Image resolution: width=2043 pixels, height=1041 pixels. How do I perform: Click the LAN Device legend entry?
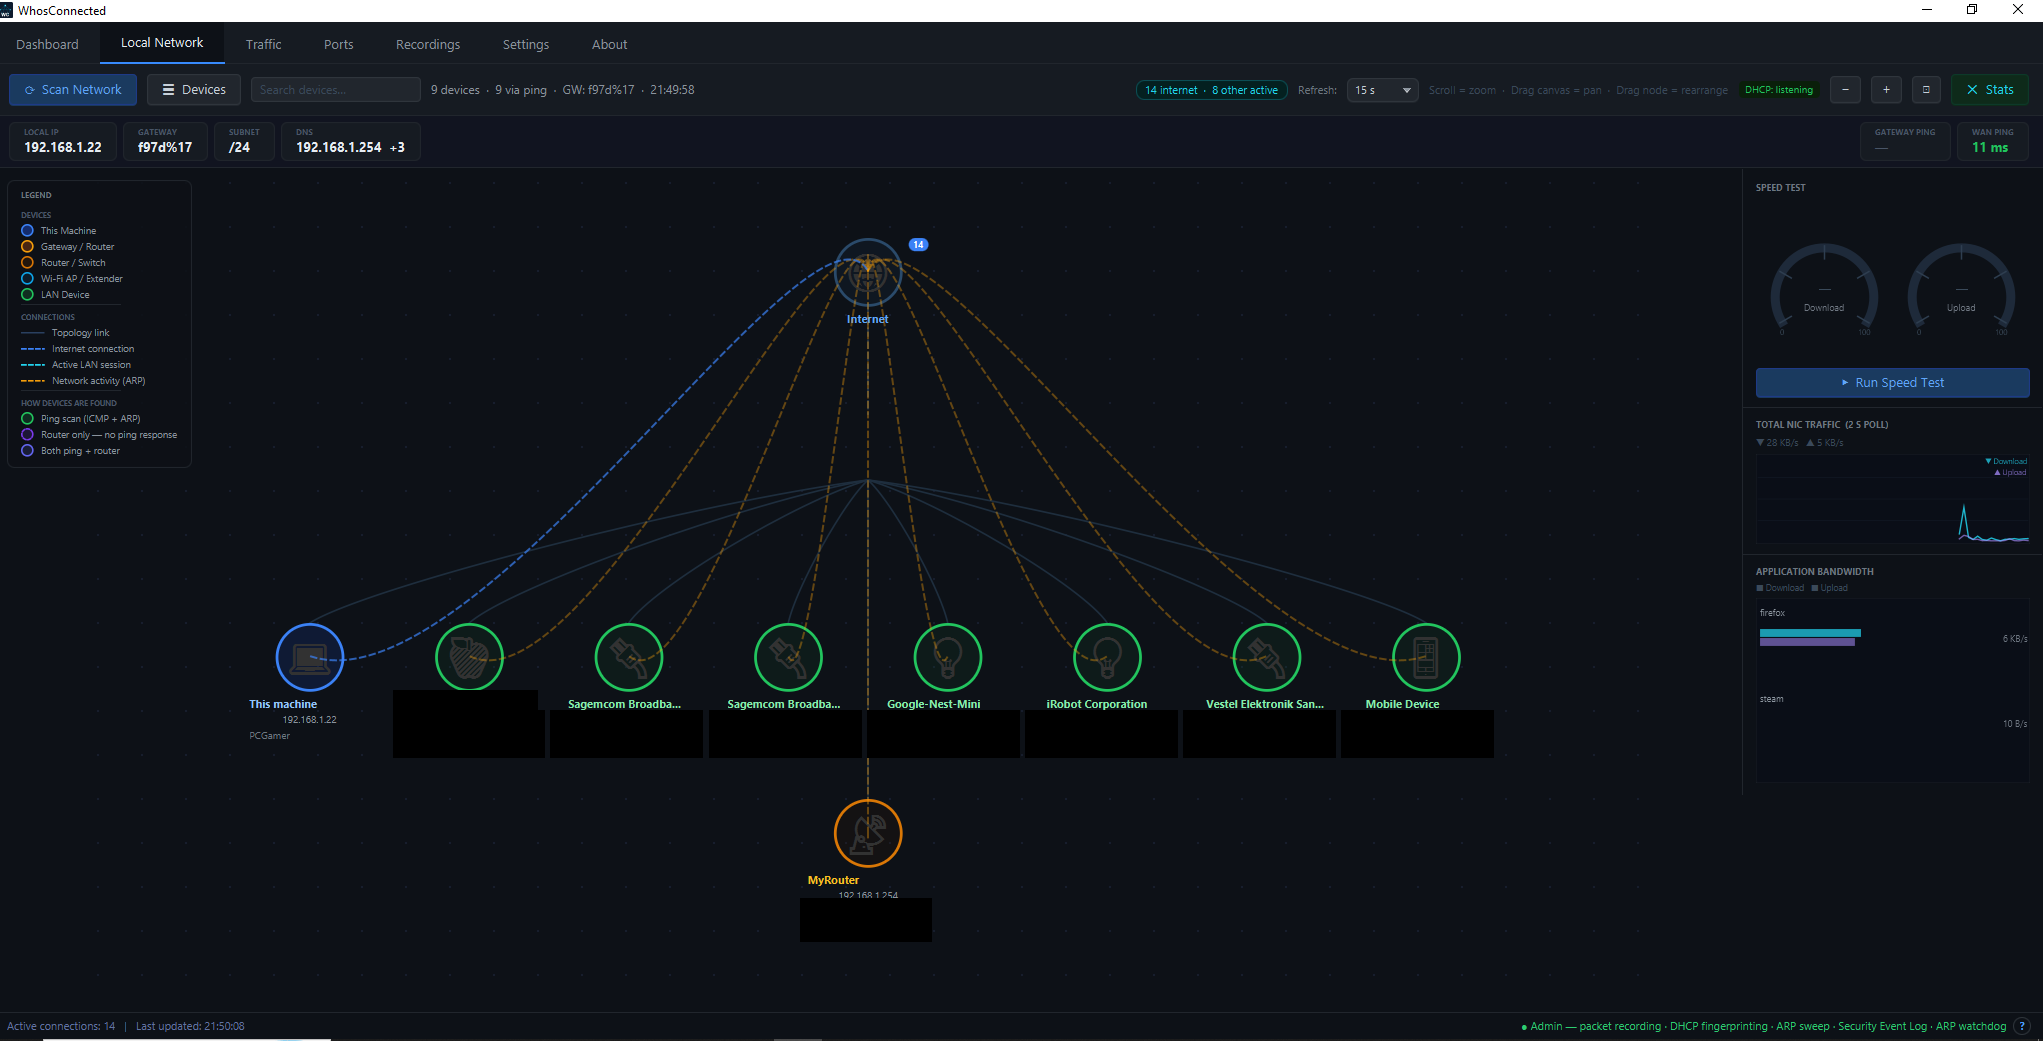click(x=56, y=295)
